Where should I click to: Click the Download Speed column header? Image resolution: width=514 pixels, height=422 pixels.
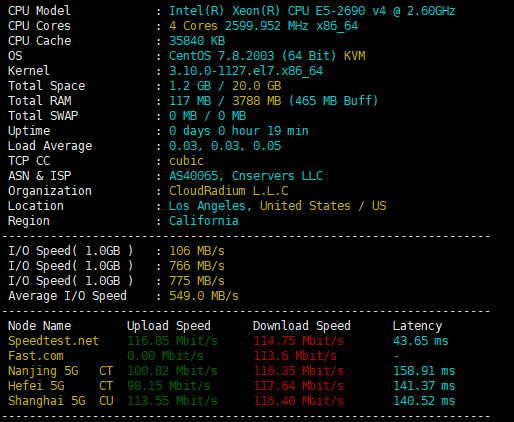coord(302,326)
